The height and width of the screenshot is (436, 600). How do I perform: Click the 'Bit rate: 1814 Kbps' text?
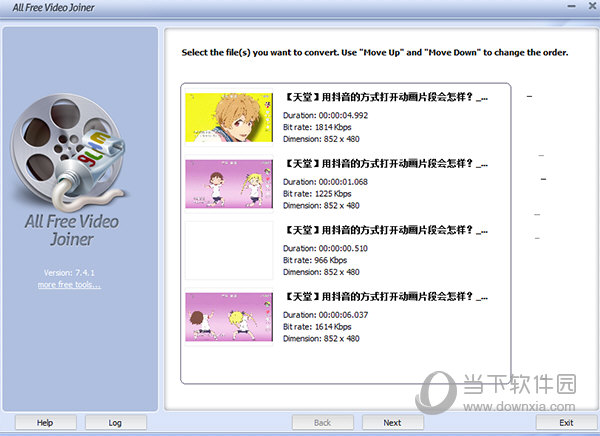click(317, 127)
